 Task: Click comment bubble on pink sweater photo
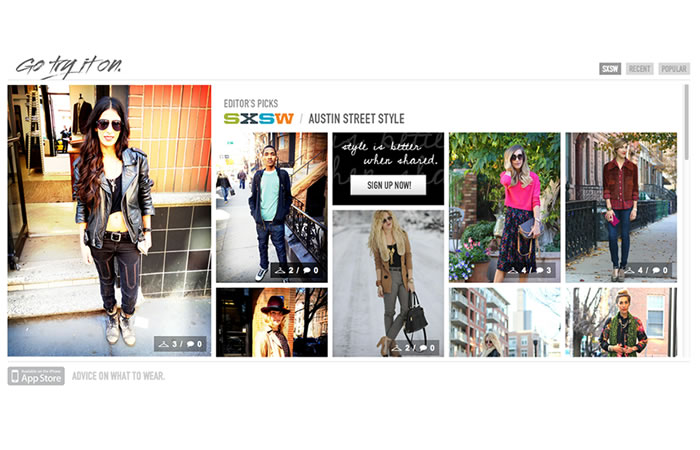coord(539,271)
